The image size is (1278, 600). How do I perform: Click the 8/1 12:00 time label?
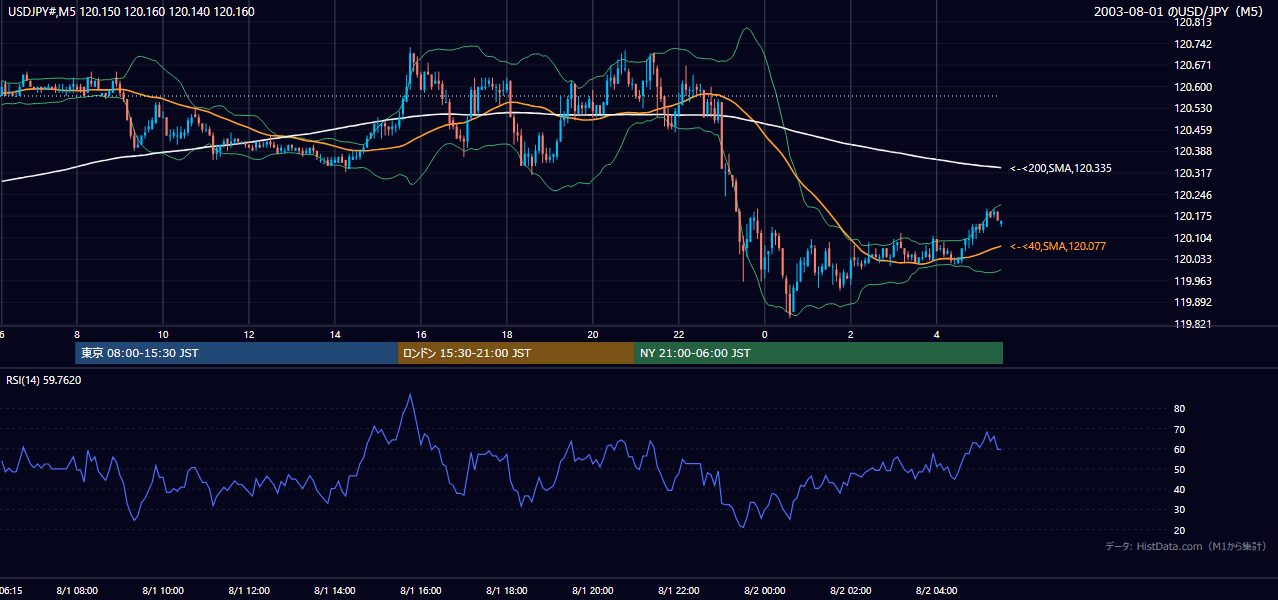point(249,590)
